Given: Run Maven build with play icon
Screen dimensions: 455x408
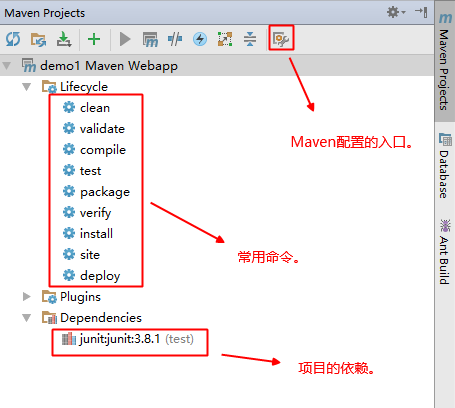Looking at the screenshot, I should 125,39.
